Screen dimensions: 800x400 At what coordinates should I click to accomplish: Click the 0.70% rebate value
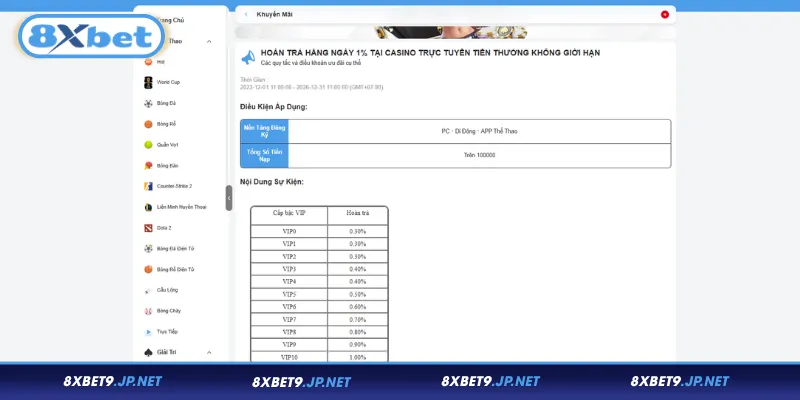pyautogui.click(x=358, y=319)
